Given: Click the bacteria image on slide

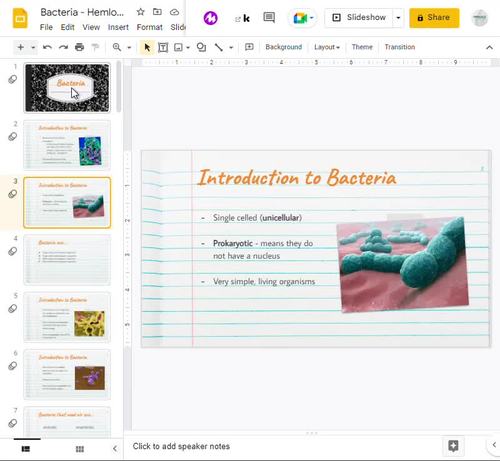Looking at the screenshot, I should tap(403, 265).
